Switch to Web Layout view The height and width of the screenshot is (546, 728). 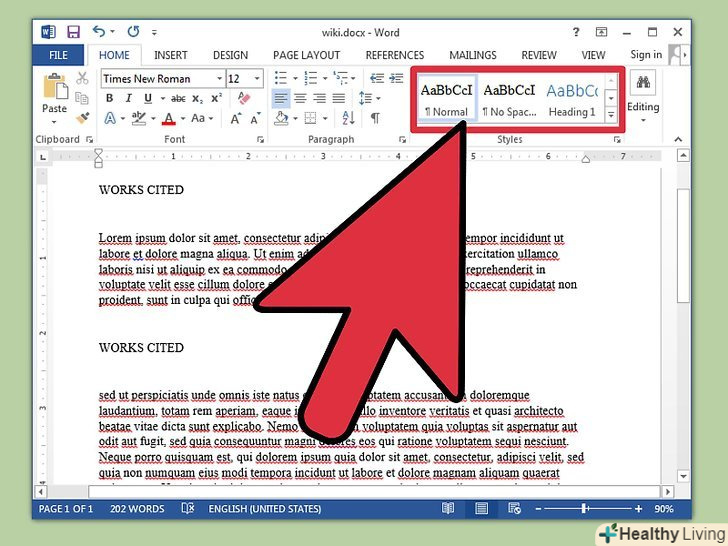(x=514, y=508)
